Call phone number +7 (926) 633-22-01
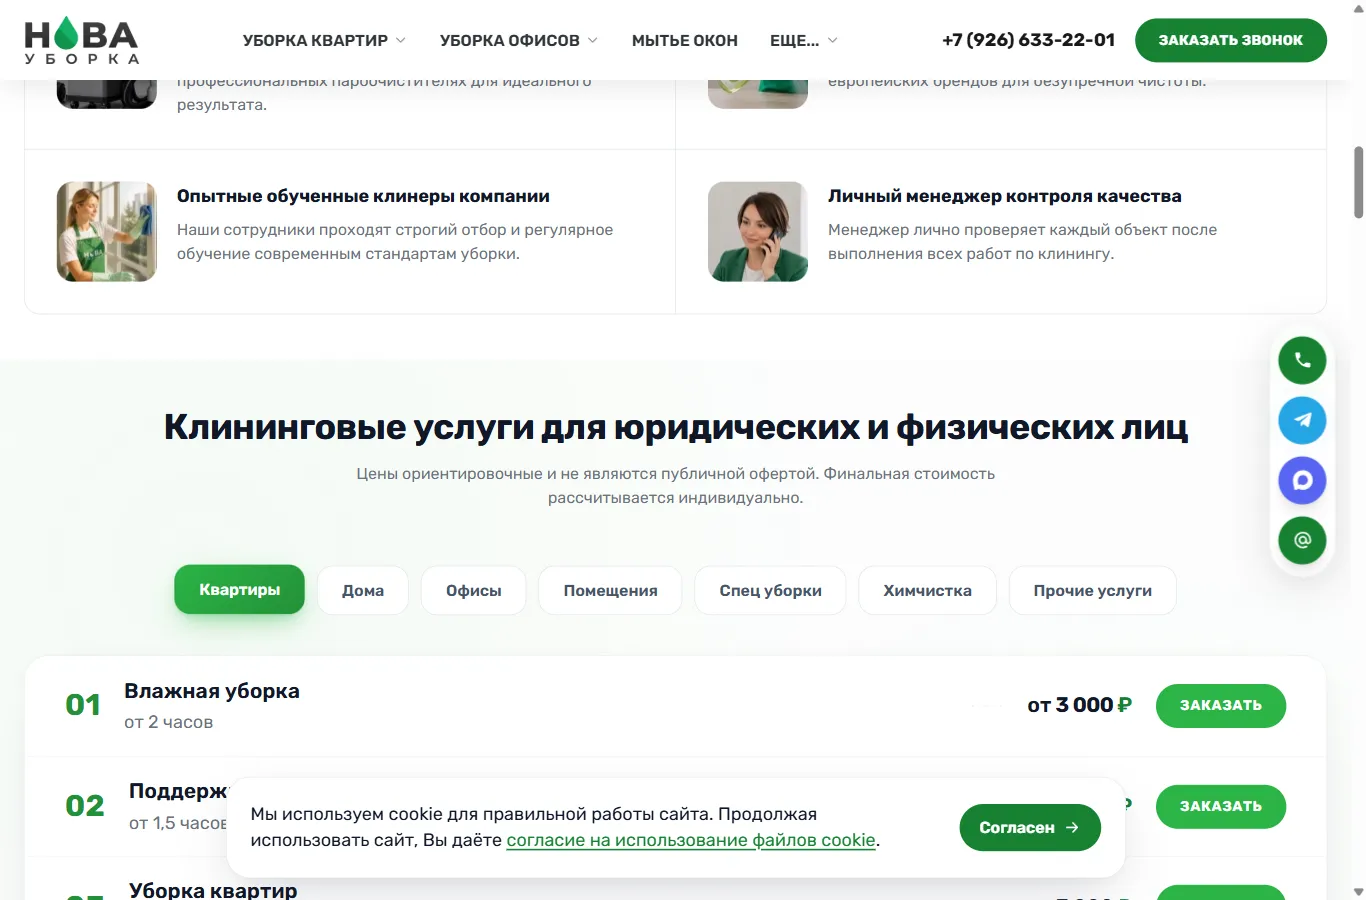 tap(1028, 40)
